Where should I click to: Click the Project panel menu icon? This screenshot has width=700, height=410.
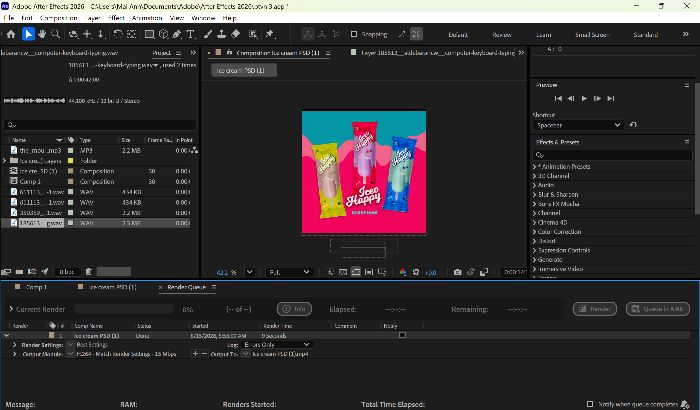(x=178, y=53)
